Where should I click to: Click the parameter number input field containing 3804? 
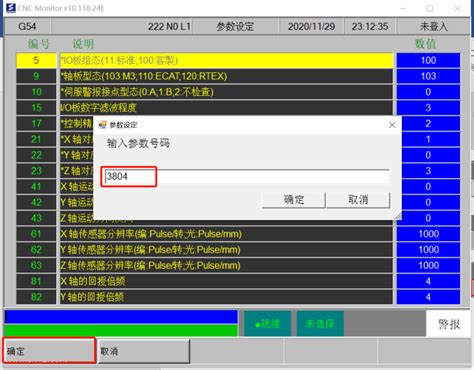[x=247, y=176]
